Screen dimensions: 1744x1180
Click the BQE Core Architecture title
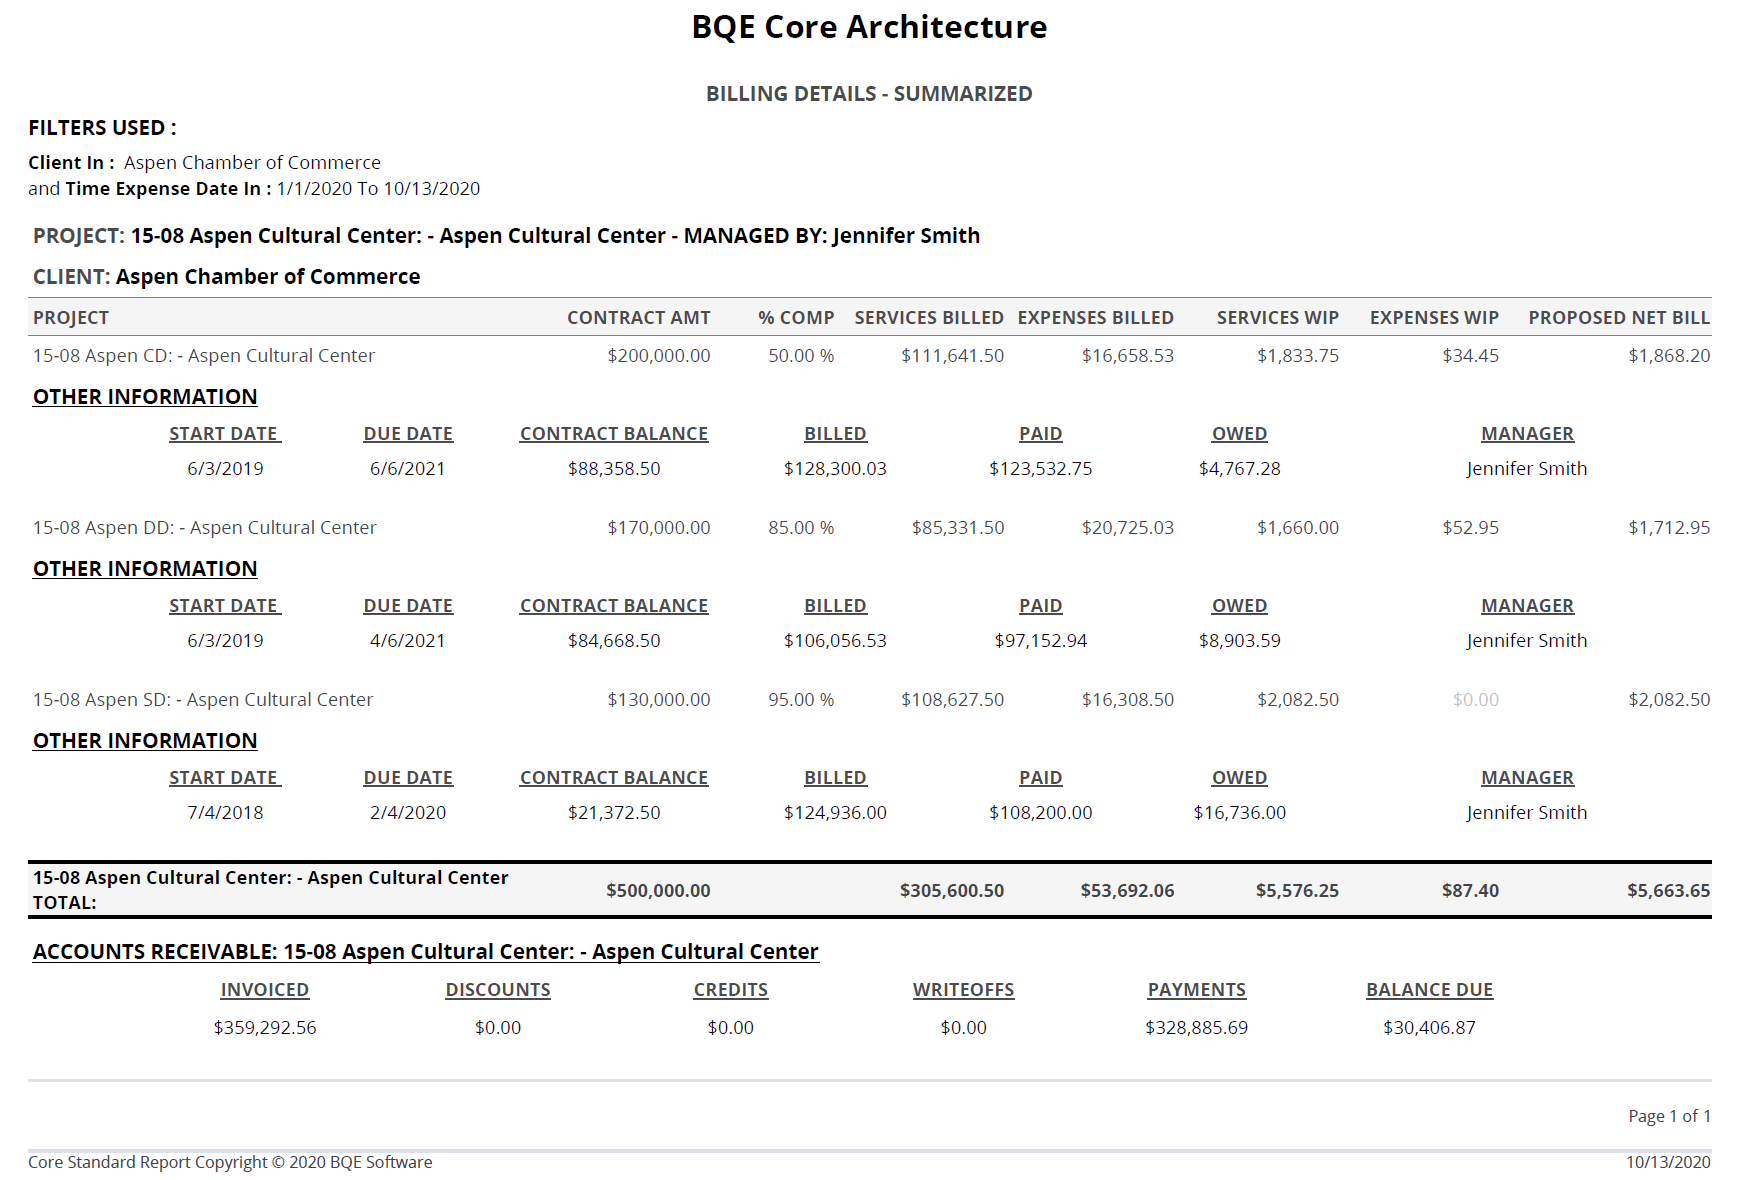click(869, 27)
